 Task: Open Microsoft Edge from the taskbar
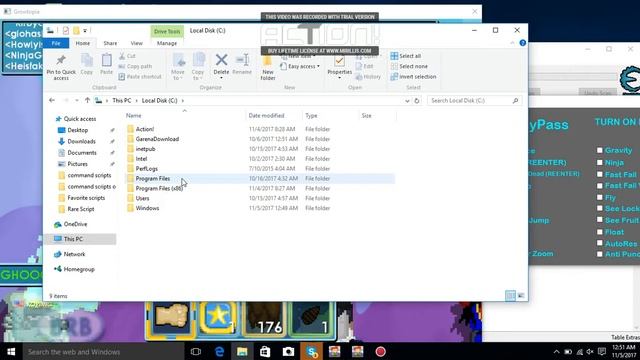(219, 351)
